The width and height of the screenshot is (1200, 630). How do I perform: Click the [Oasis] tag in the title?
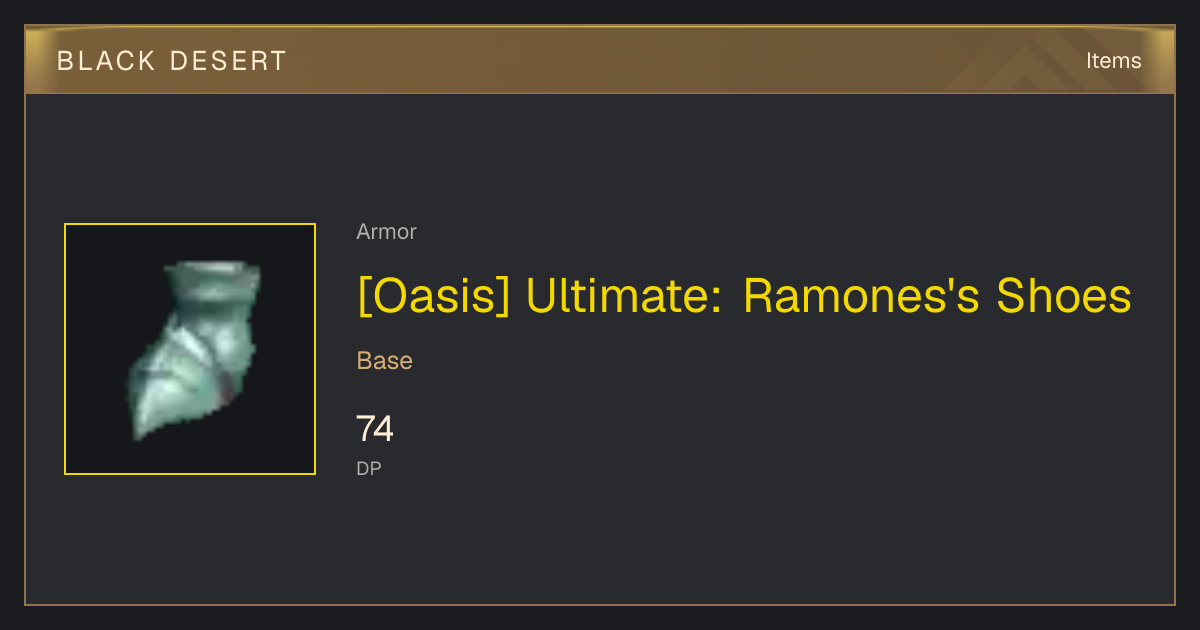coord(433,296)
